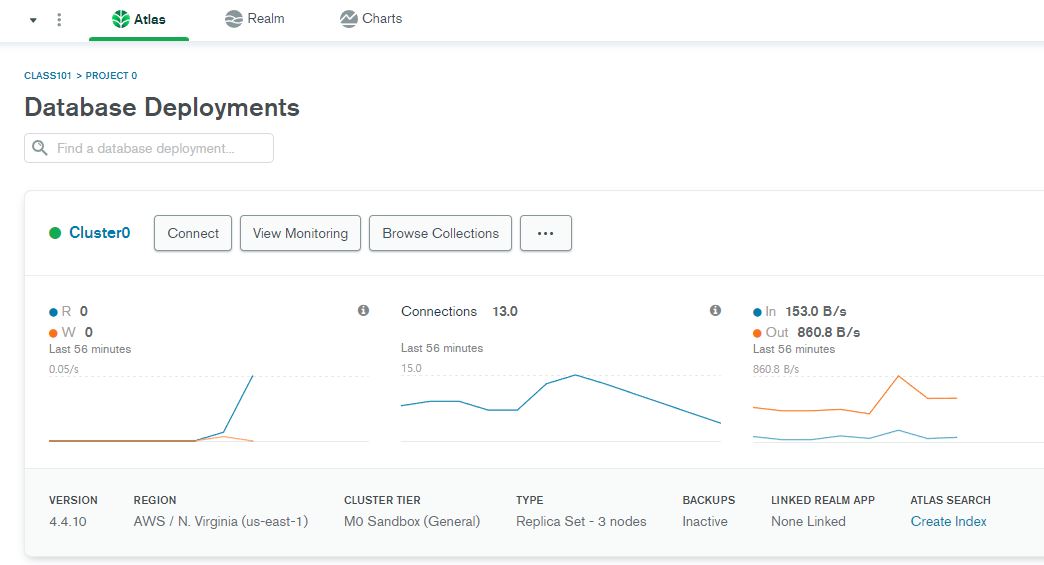This screenshot has width=1044, height=565.
Task: Click Browse Collections button
Action: (x=440, y=233)
